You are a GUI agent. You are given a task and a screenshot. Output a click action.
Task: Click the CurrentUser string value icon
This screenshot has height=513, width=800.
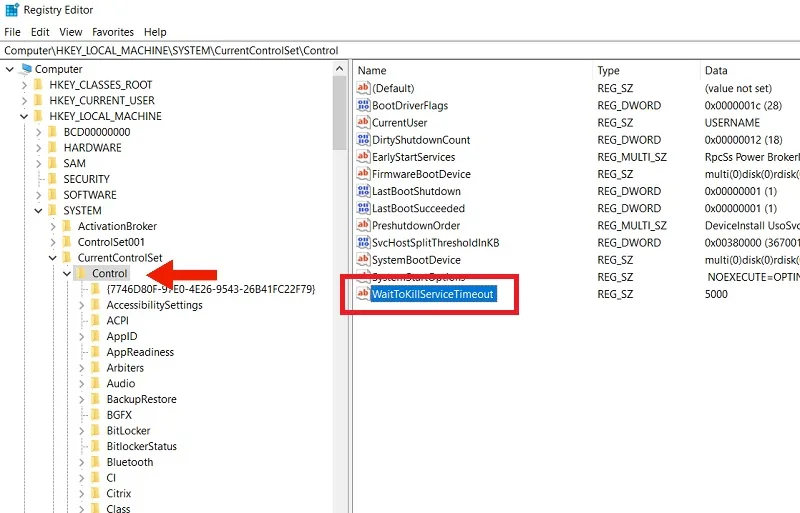coord(363,123)
